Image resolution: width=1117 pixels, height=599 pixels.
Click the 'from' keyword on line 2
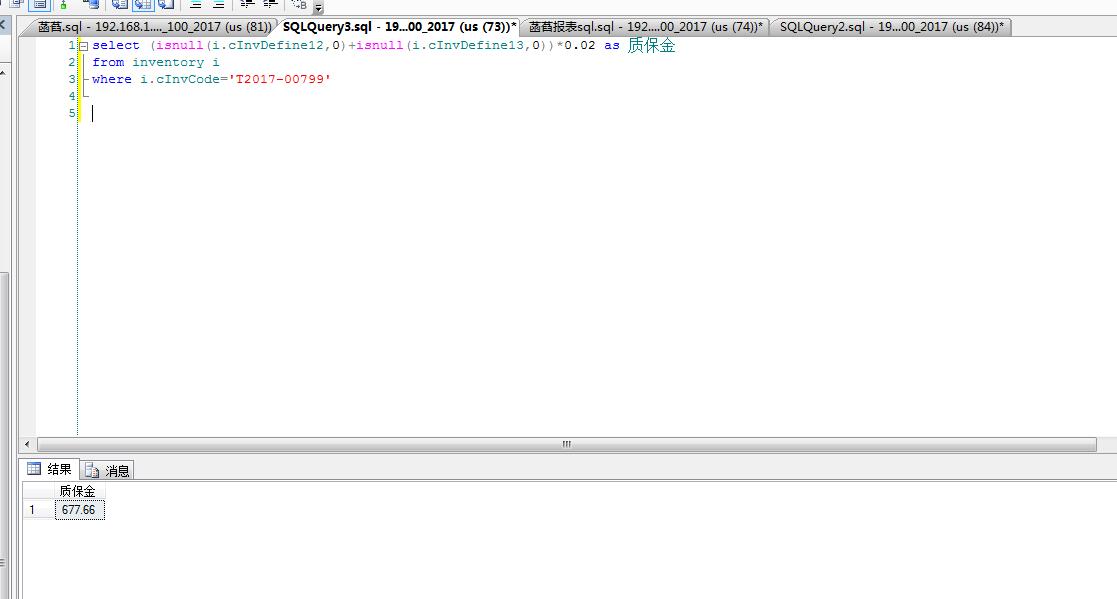click(x=108, y=63)
